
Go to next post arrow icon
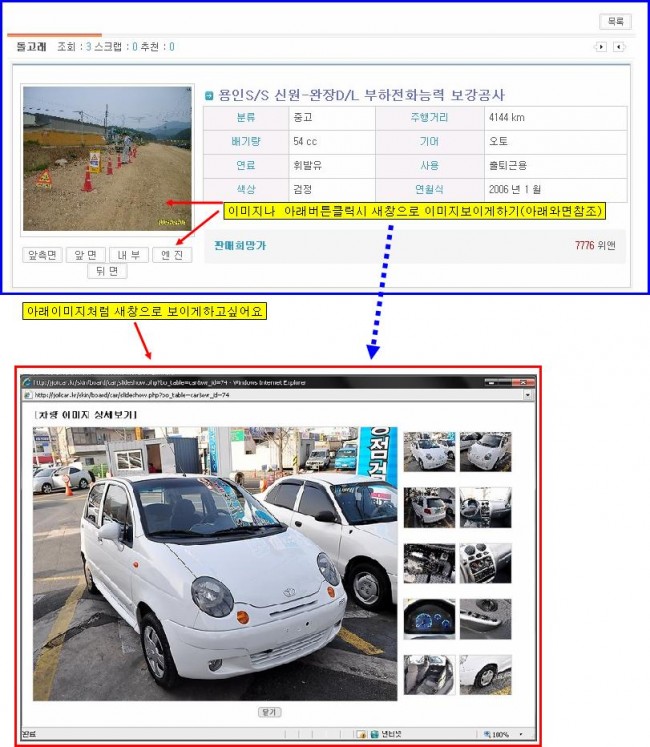[x=618, y=47]
